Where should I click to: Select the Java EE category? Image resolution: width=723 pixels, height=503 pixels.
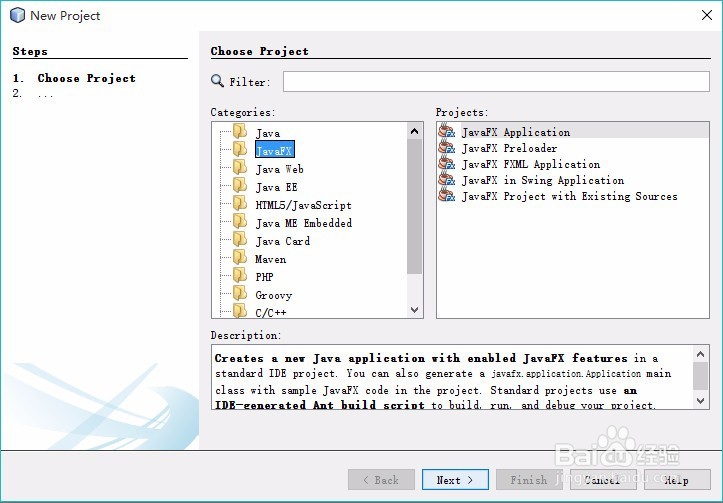276,187
